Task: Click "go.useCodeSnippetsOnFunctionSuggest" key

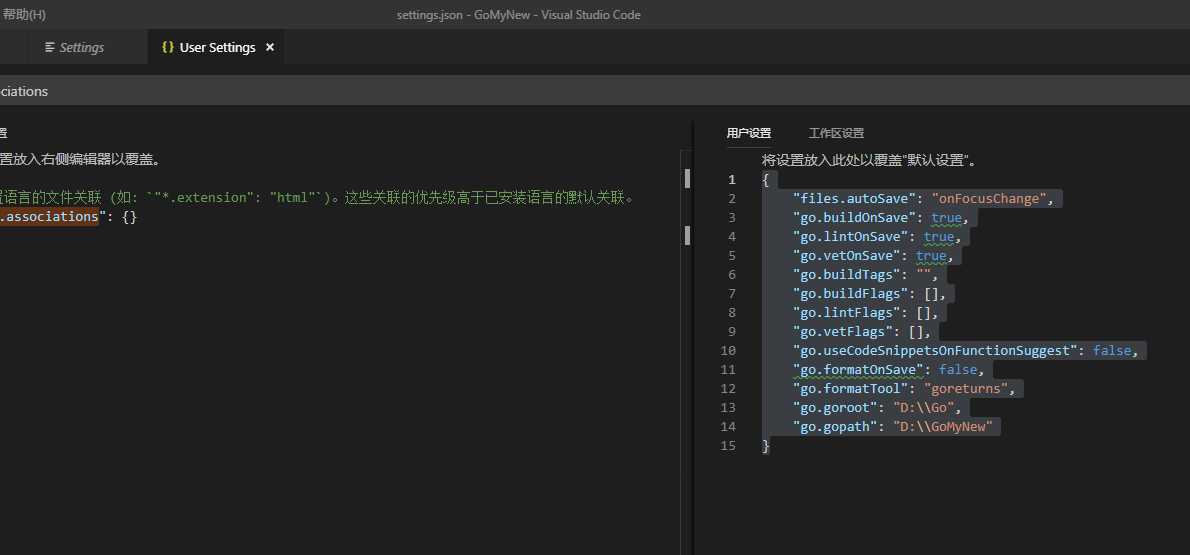Action: (x=938, y=351)
